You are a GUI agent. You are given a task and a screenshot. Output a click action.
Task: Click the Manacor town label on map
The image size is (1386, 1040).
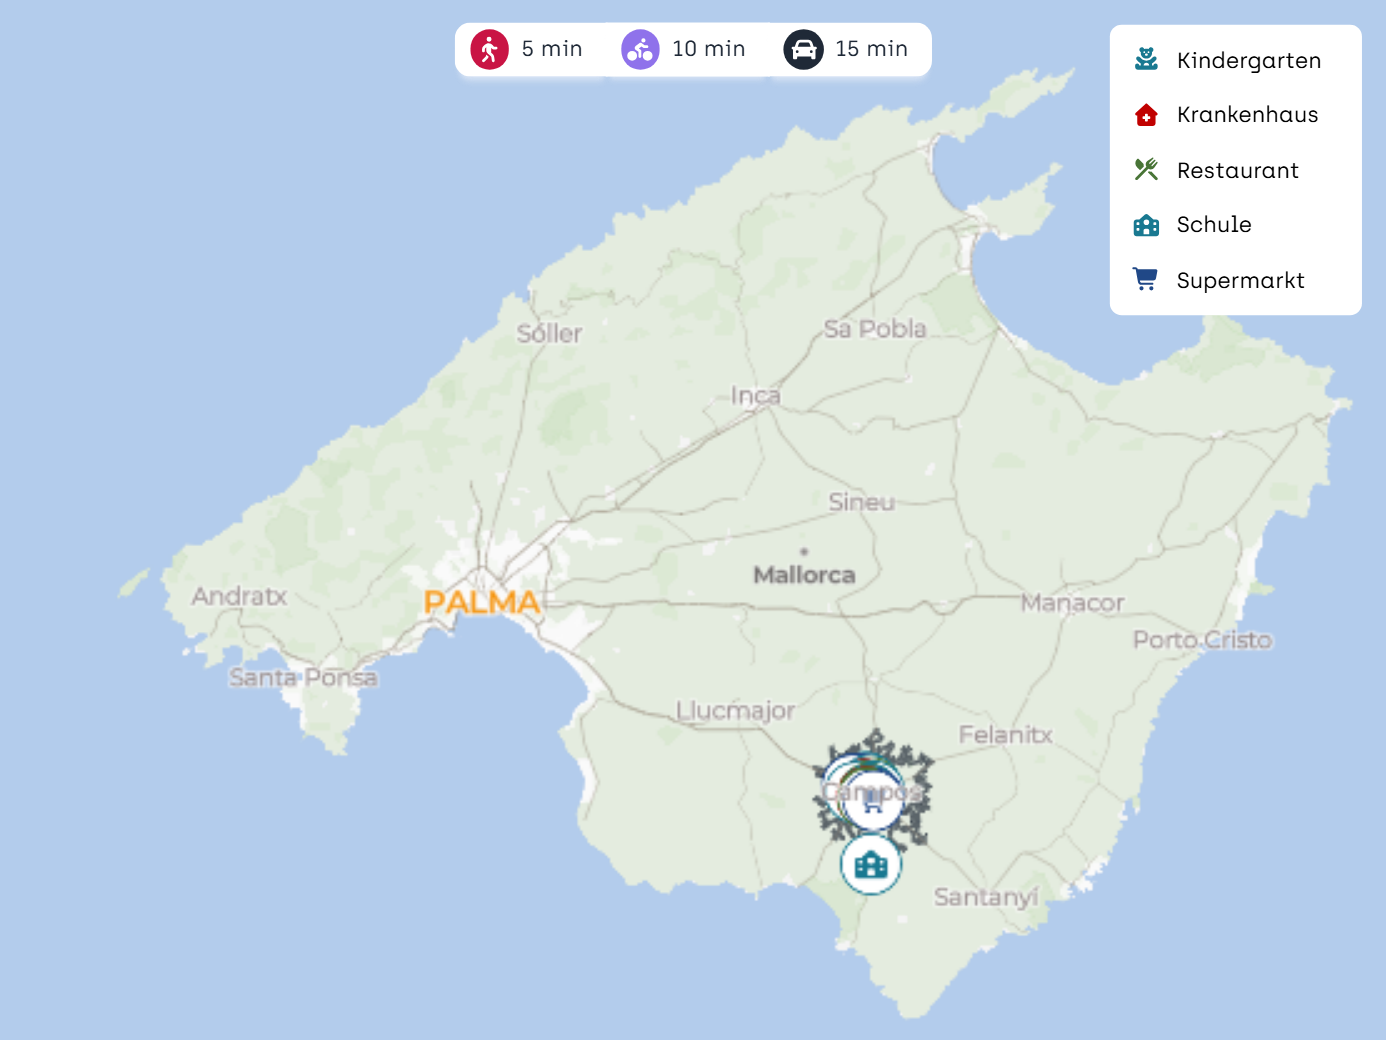tap(1072, 603)
